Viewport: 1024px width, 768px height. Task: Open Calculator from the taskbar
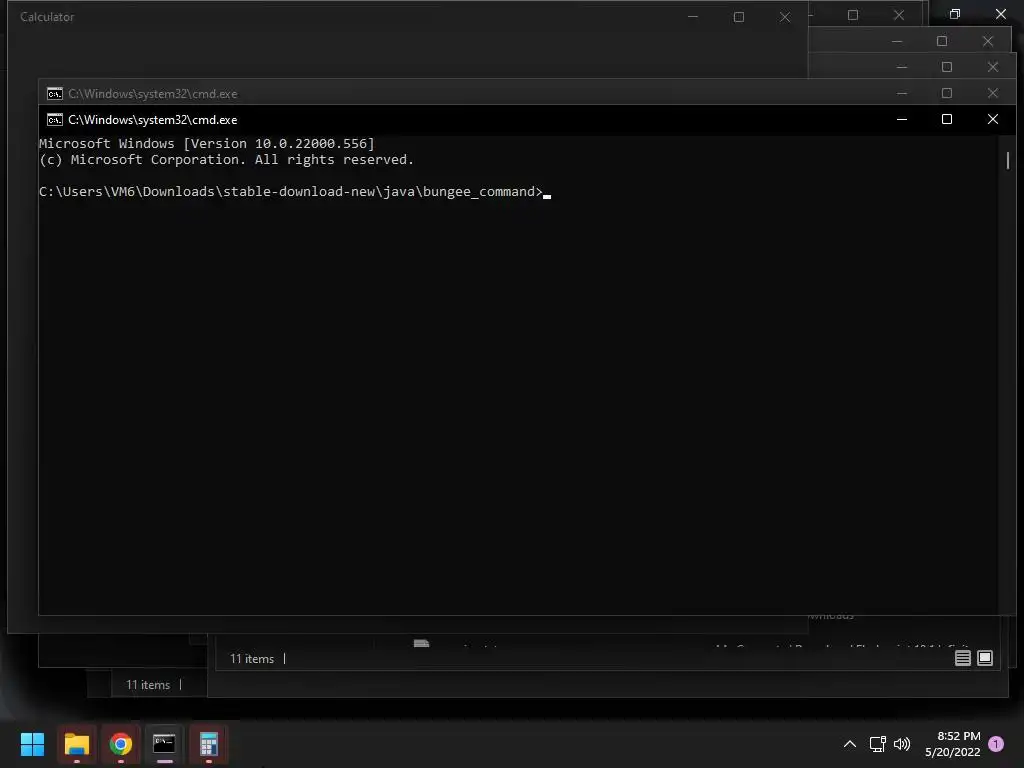(x=208, y=744)
